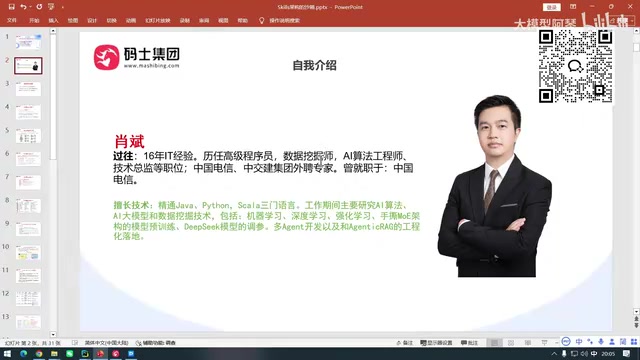Image resolution: width=640 pixels, height=360 pixels.
Task: Select slide 9 thumbnail
Action: pyautogui.click(x=28, y=229)
